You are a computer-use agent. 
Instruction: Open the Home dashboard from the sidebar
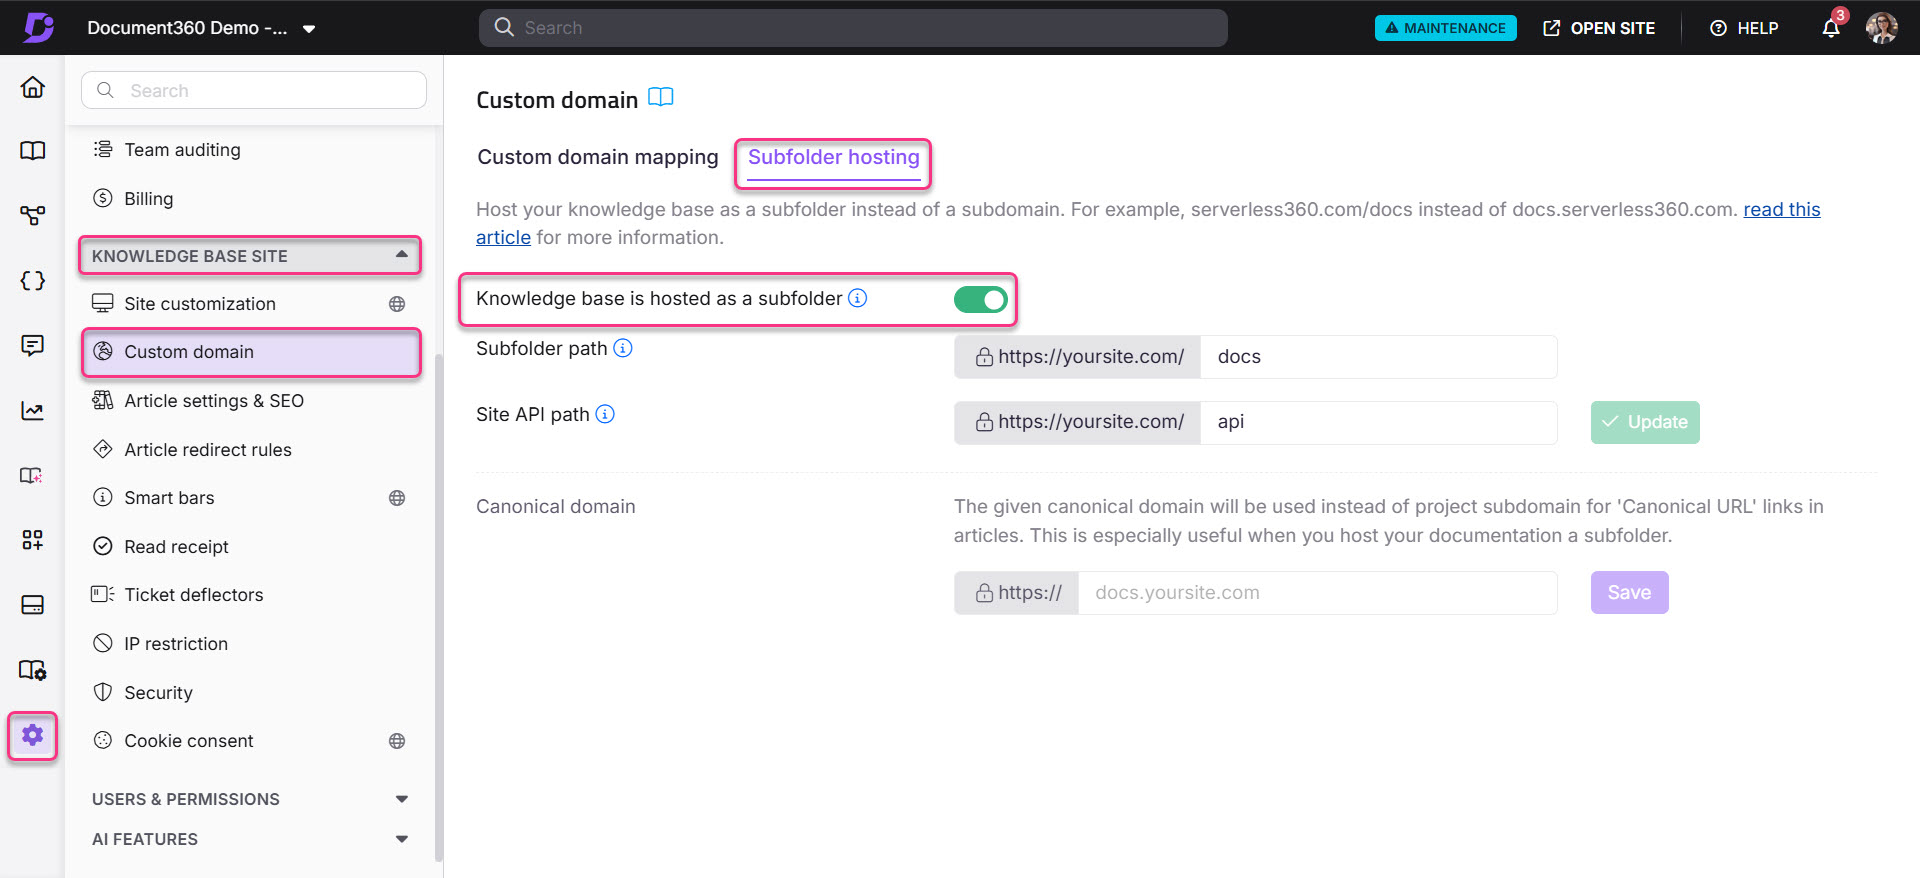32,88
